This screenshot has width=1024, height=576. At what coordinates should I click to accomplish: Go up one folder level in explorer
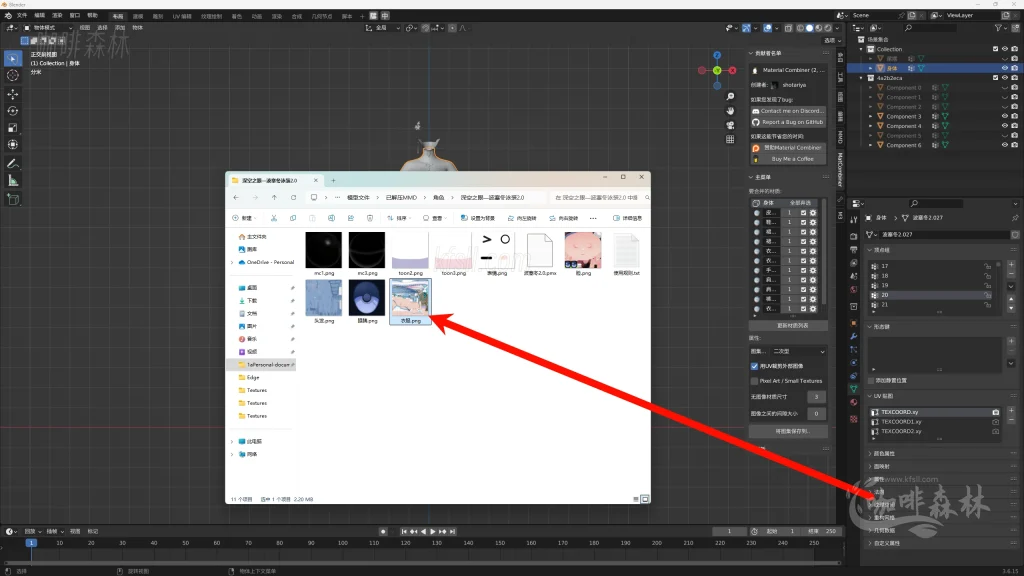pyautogui.click(x=274, y=197)
